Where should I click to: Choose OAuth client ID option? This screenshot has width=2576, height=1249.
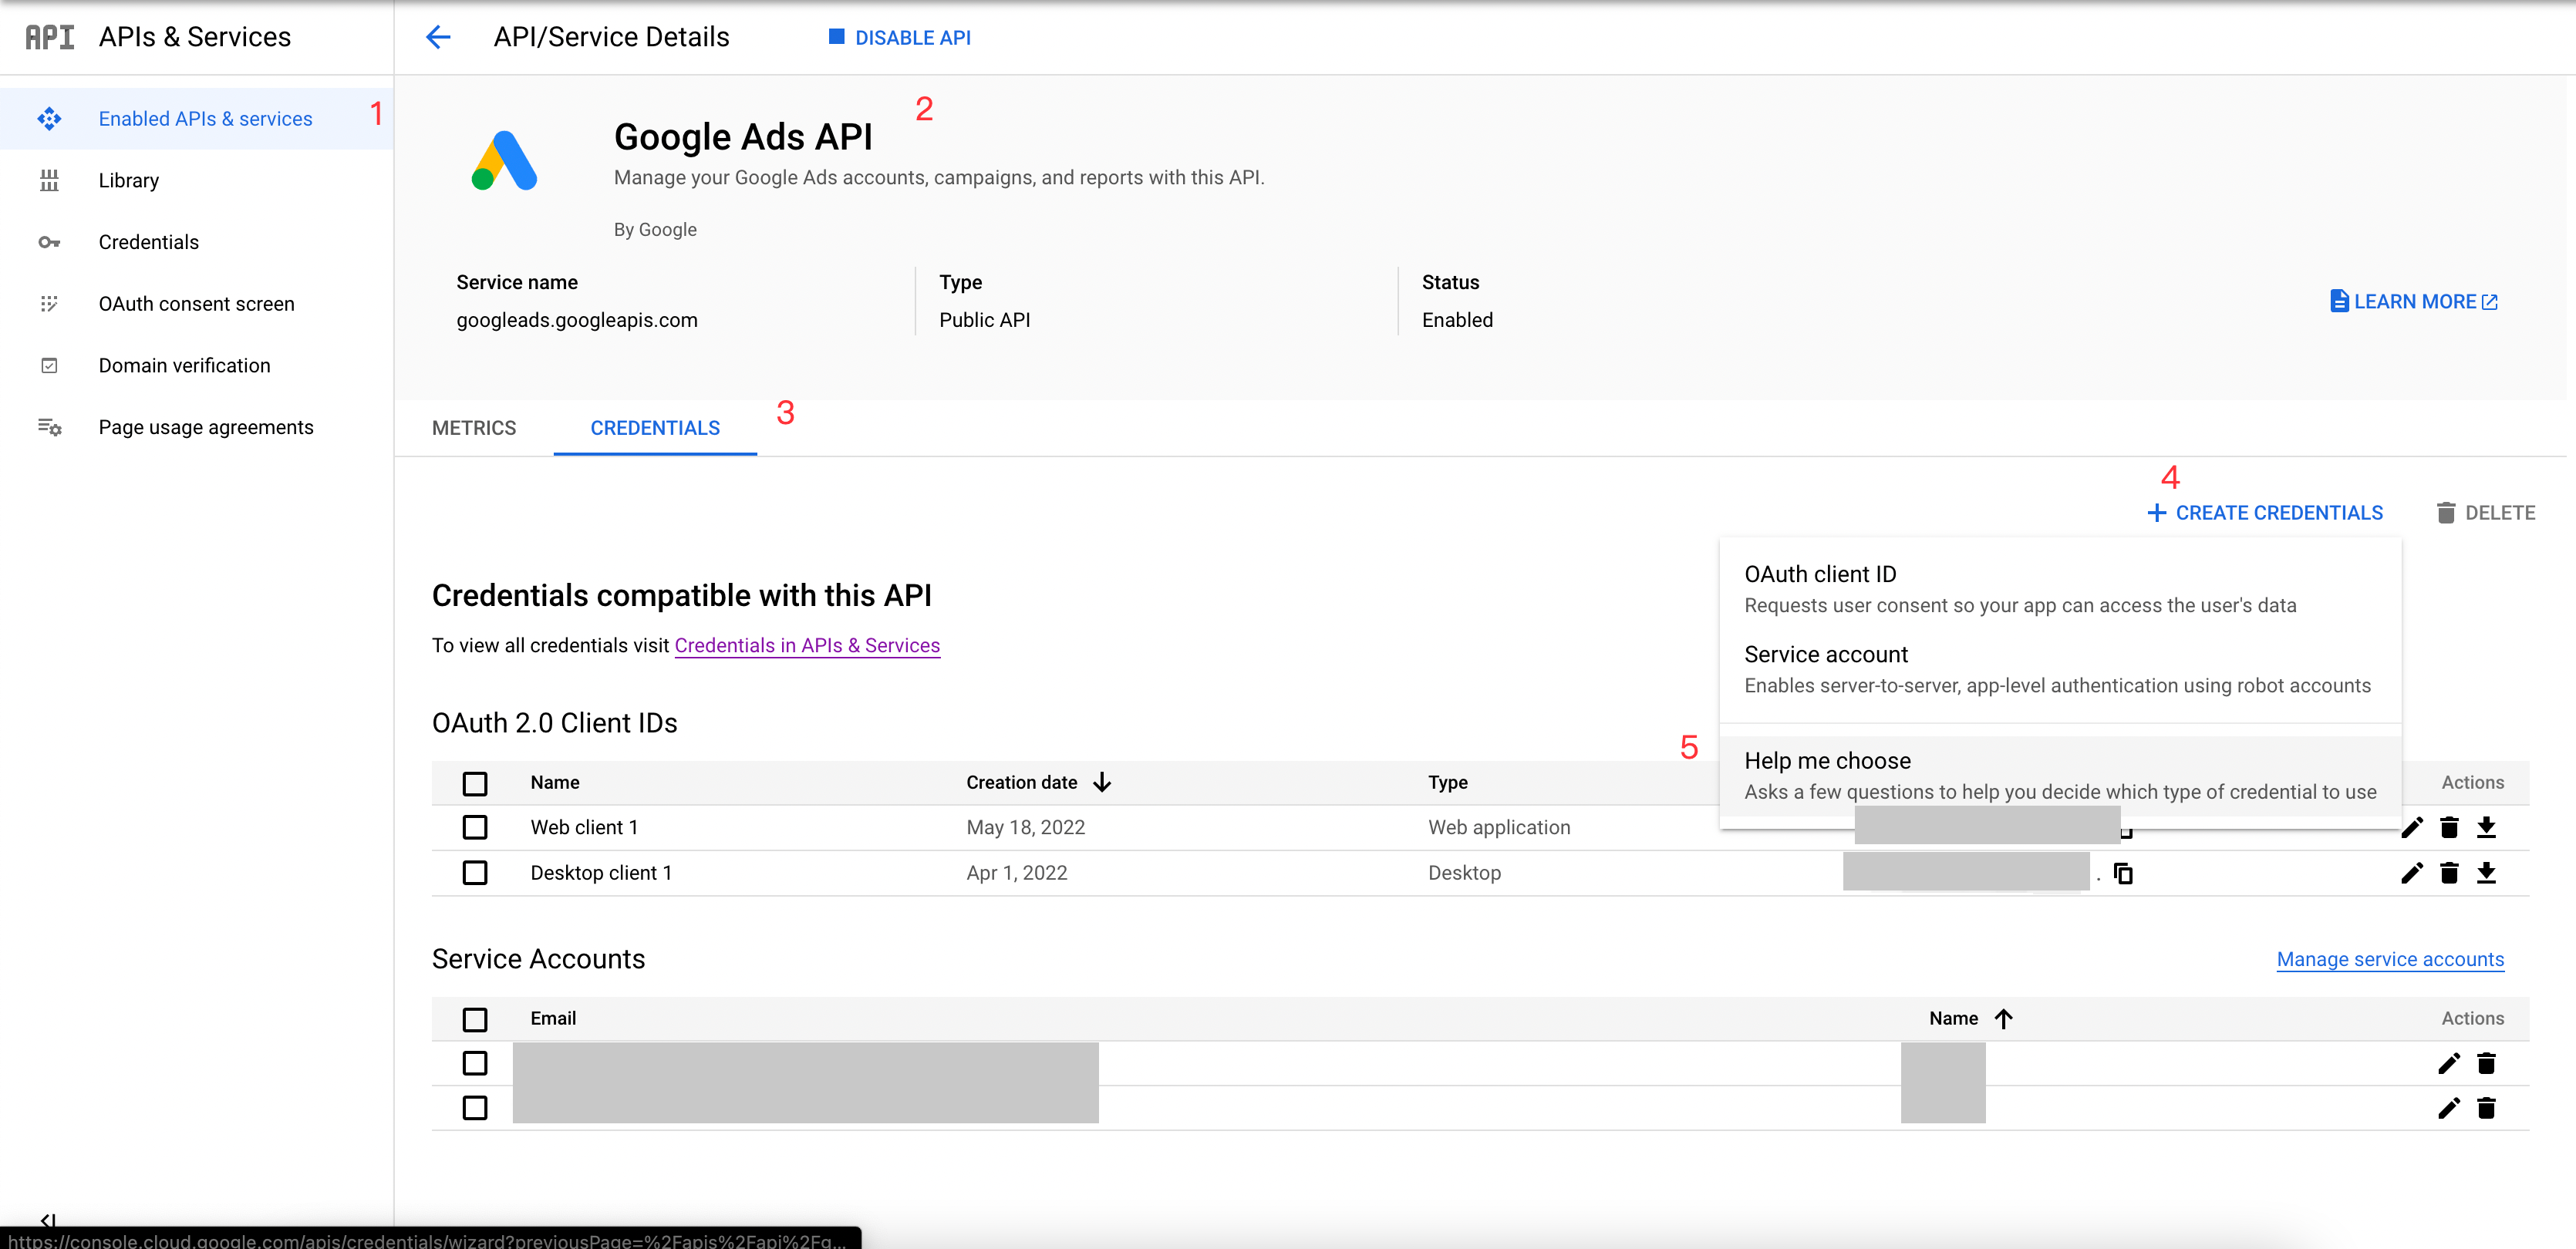pyautogui.click(x=2060, y=589)
